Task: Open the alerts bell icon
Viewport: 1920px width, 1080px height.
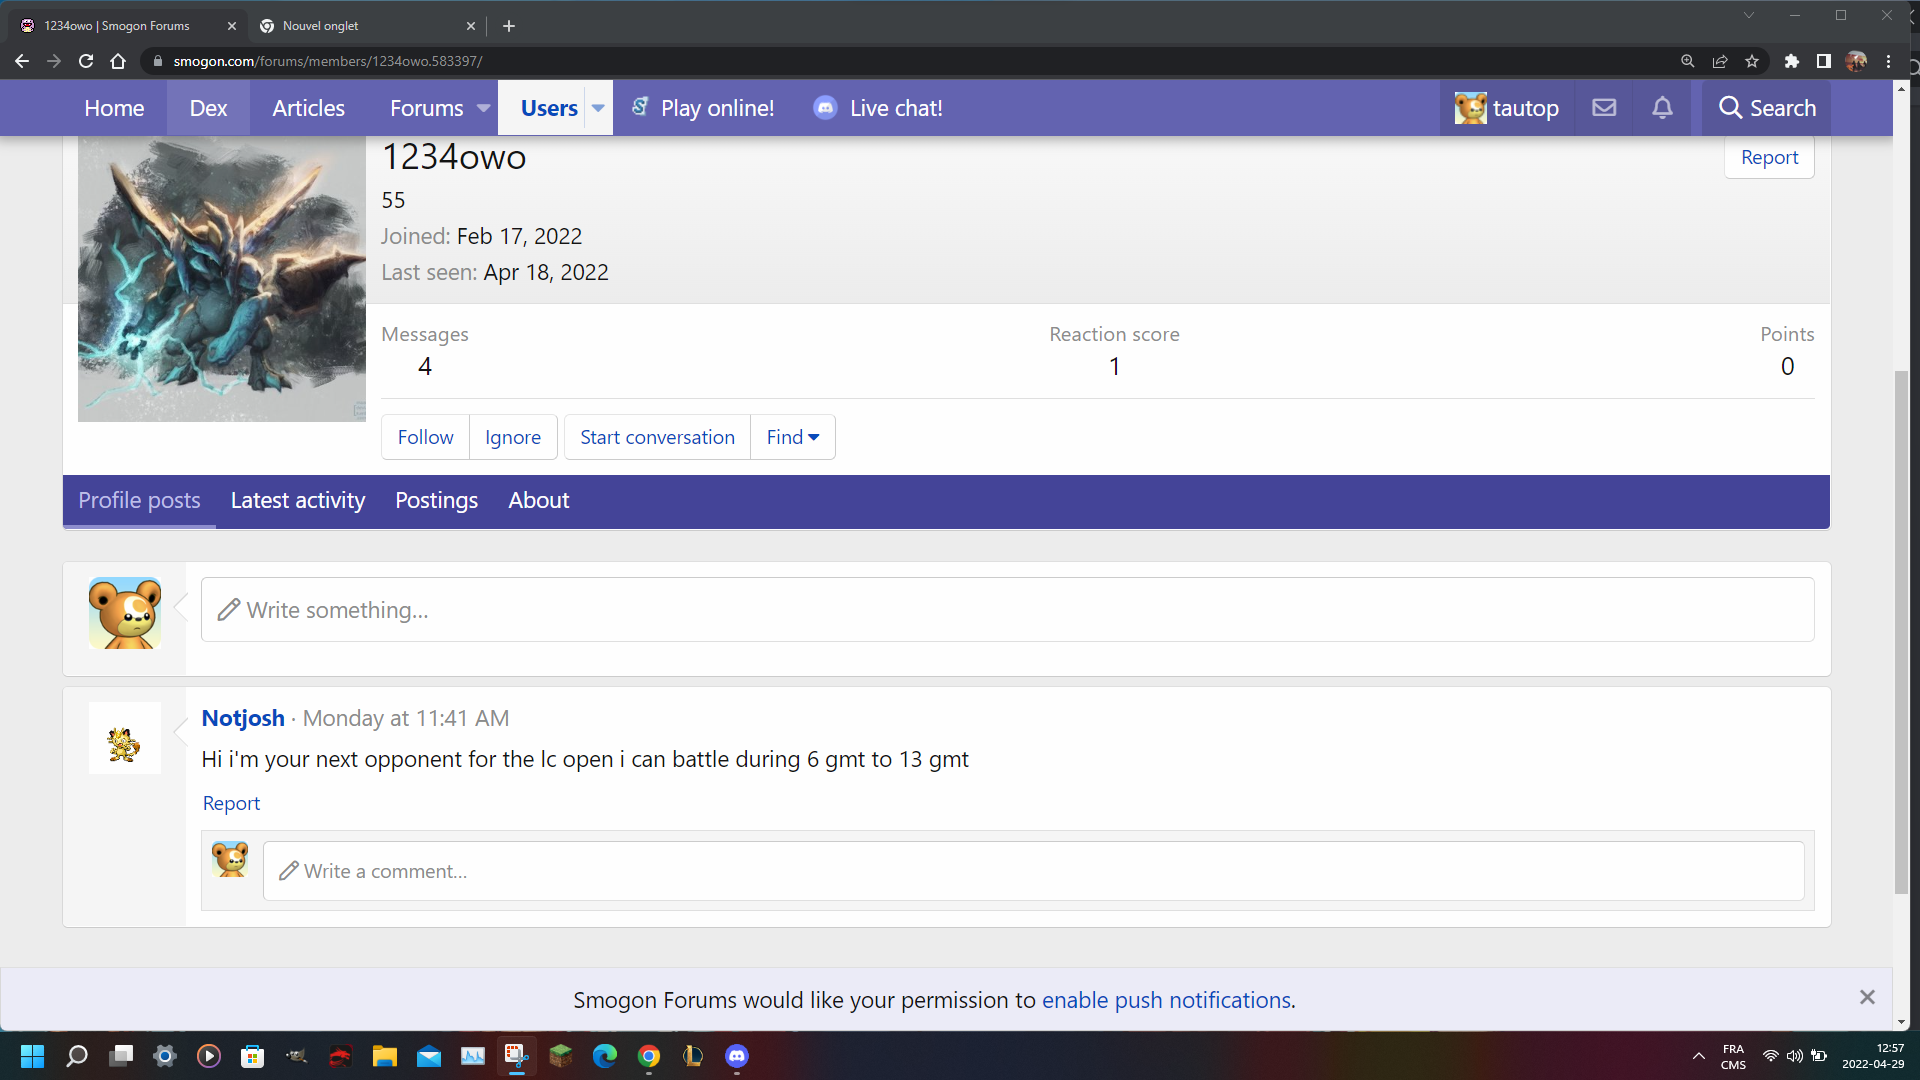Action: tap(1662, 108)
